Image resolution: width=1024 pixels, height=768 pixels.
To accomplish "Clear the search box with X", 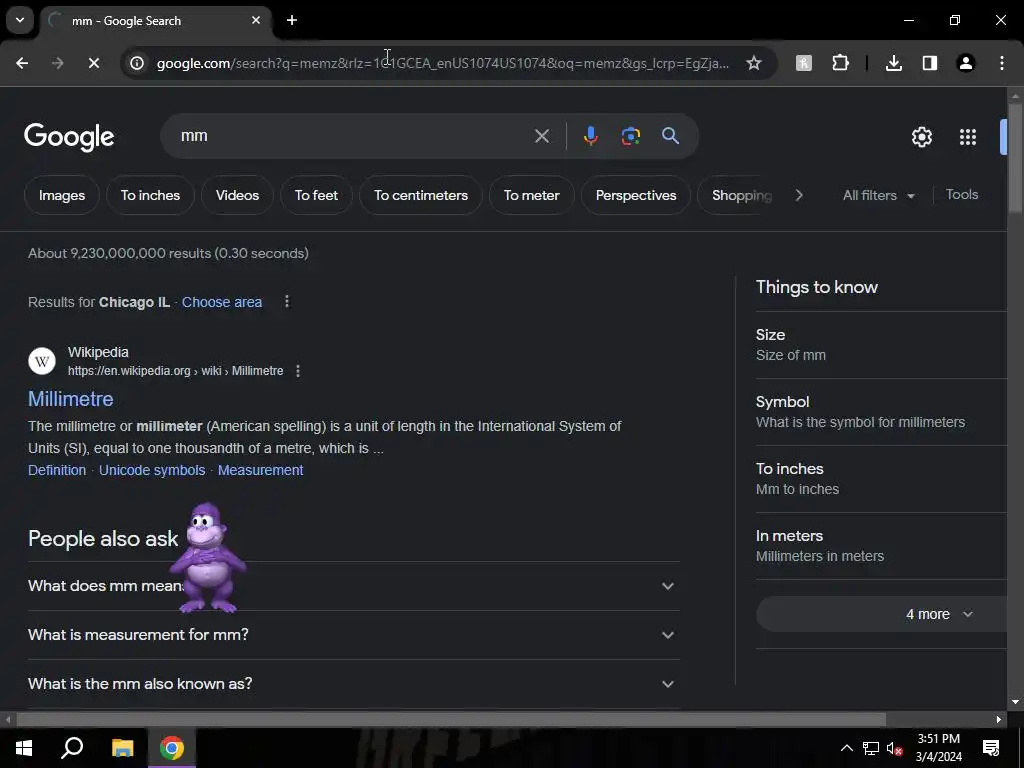I will coord(541,136).
